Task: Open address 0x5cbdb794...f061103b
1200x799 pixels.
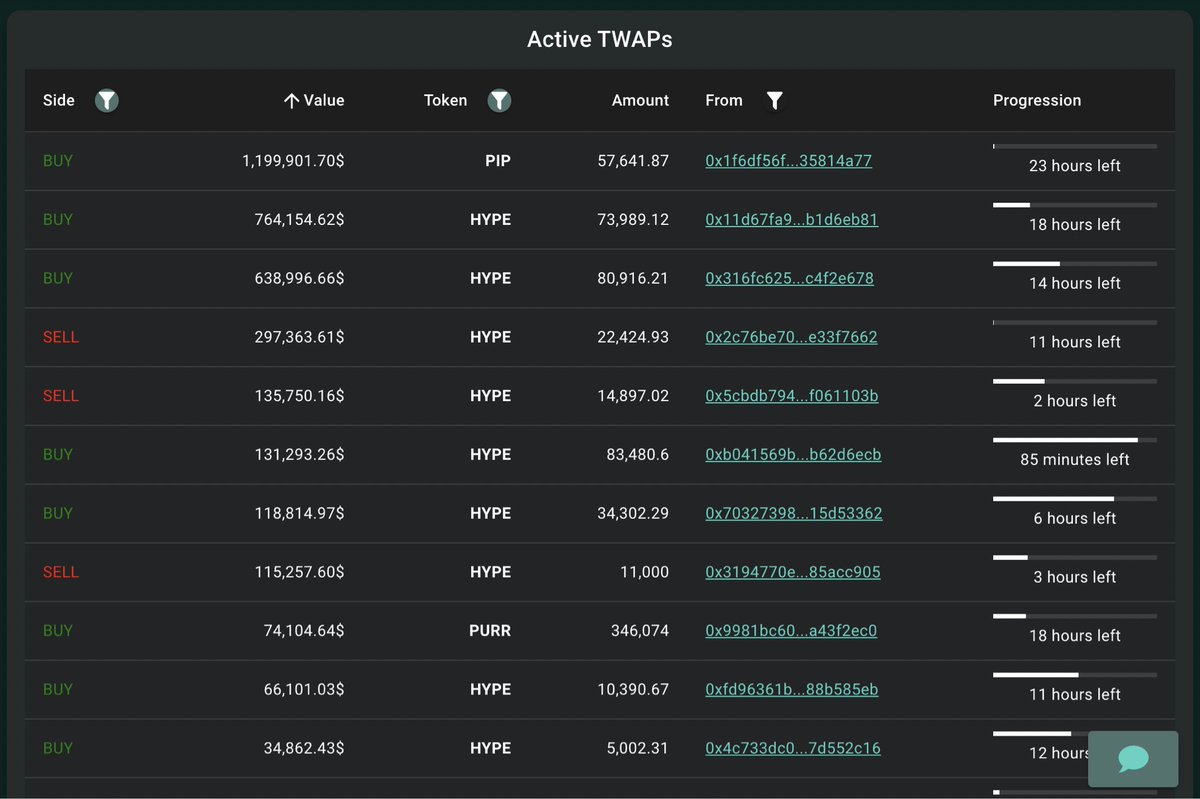Action: tap(792, 396)
